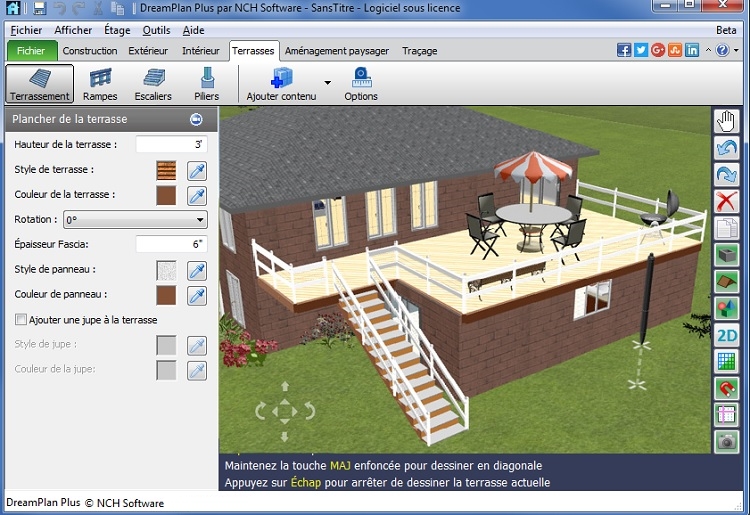Click the rotate-left arrow in view navigator
This screenshot has width=750, height=515.
point(261,411)
